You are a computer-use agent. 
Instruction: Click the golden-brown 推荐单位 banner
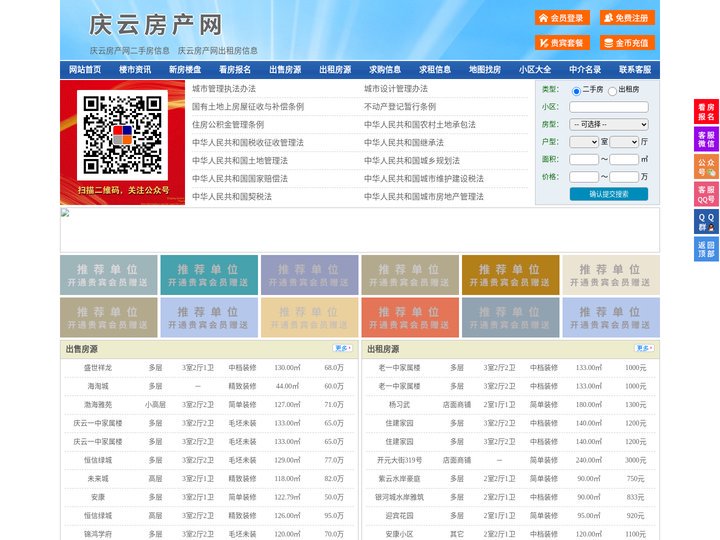511,275
